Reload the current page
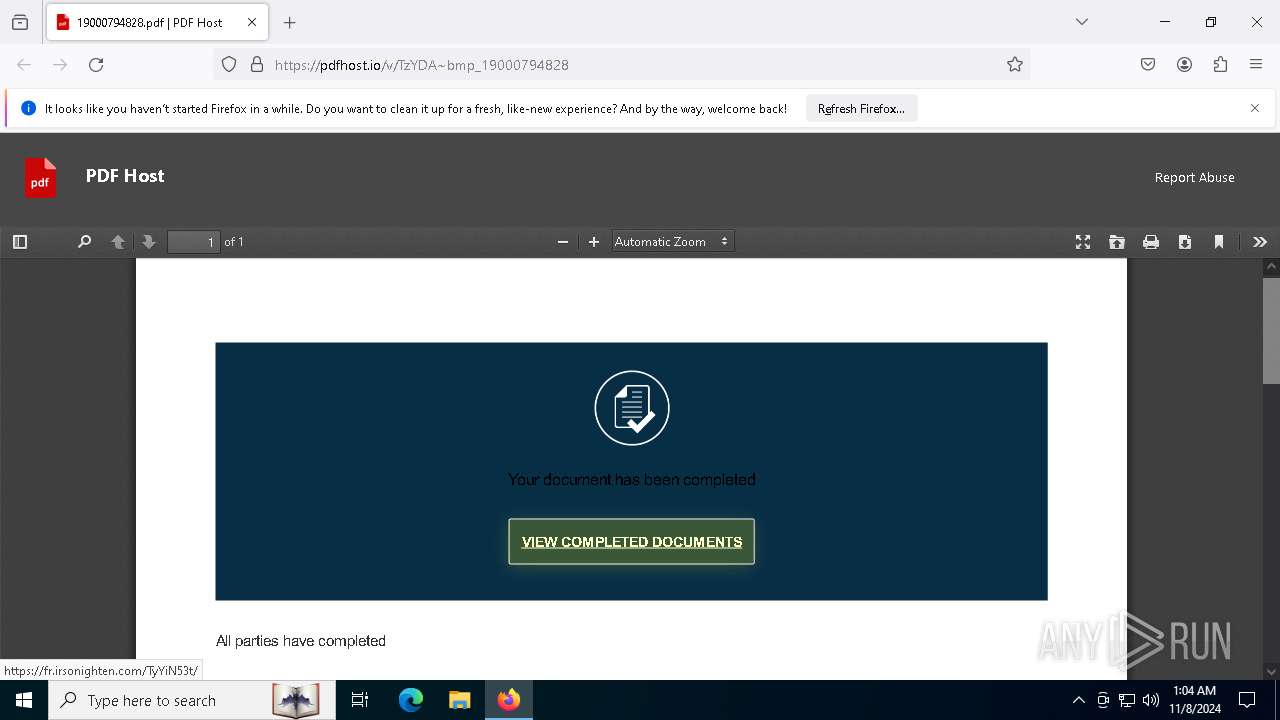This screenshot has width=1280, height=720. click(x=96, y=65)
